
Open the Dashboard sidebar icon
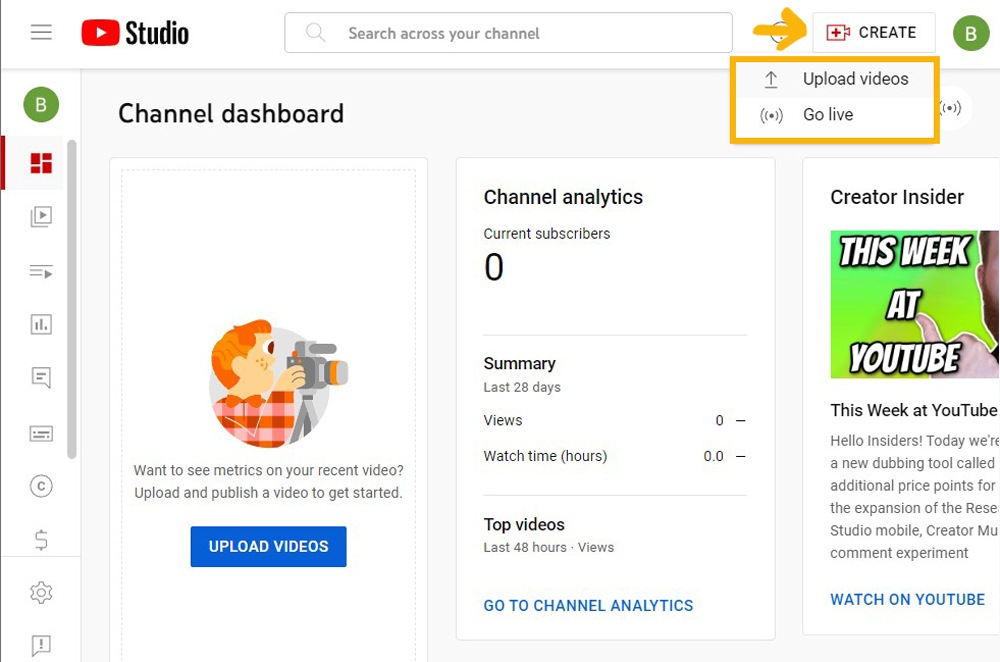[41, 163]
